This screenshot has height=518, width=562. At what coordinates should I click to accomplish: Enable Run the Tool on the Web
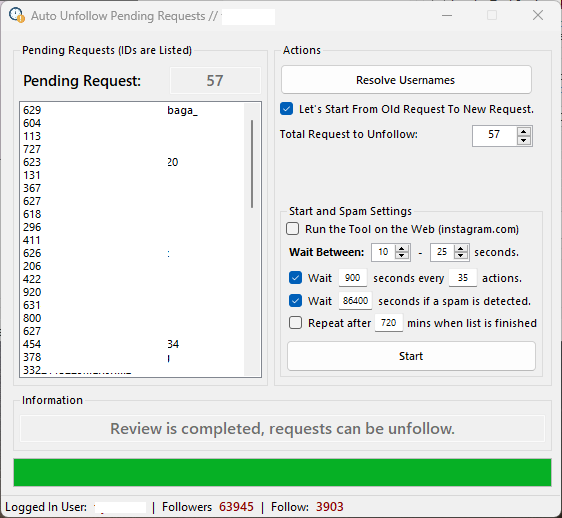pos(292,229)
